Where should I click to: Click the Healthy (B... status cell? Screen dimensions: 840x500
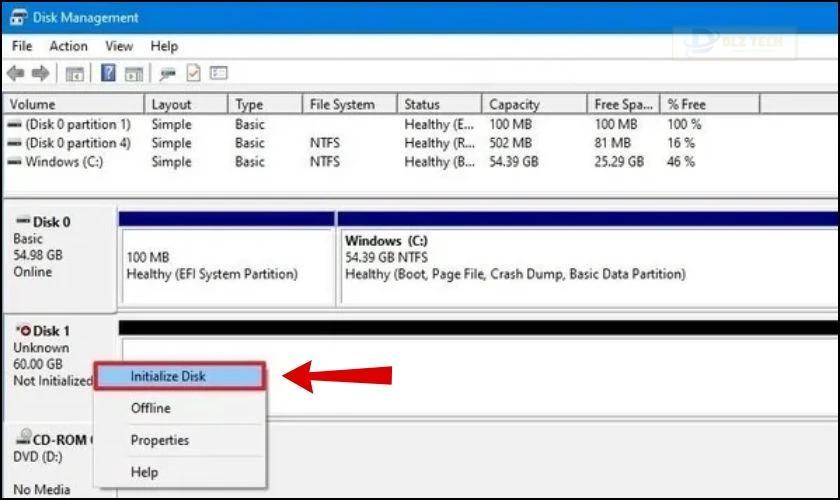coord(439,161)
